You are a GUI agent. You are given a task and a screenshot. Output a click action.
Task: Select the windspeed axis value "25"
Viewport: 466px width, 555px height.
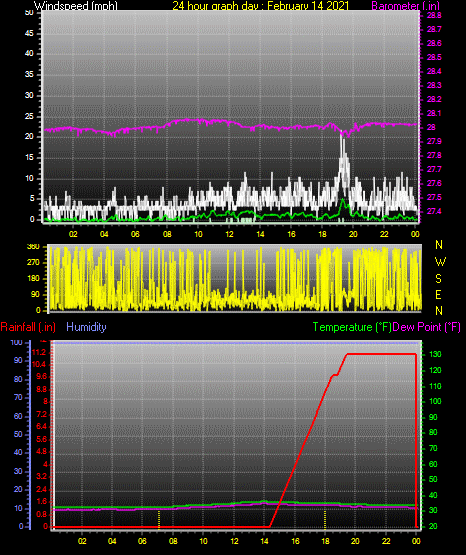tap(29, 116)
